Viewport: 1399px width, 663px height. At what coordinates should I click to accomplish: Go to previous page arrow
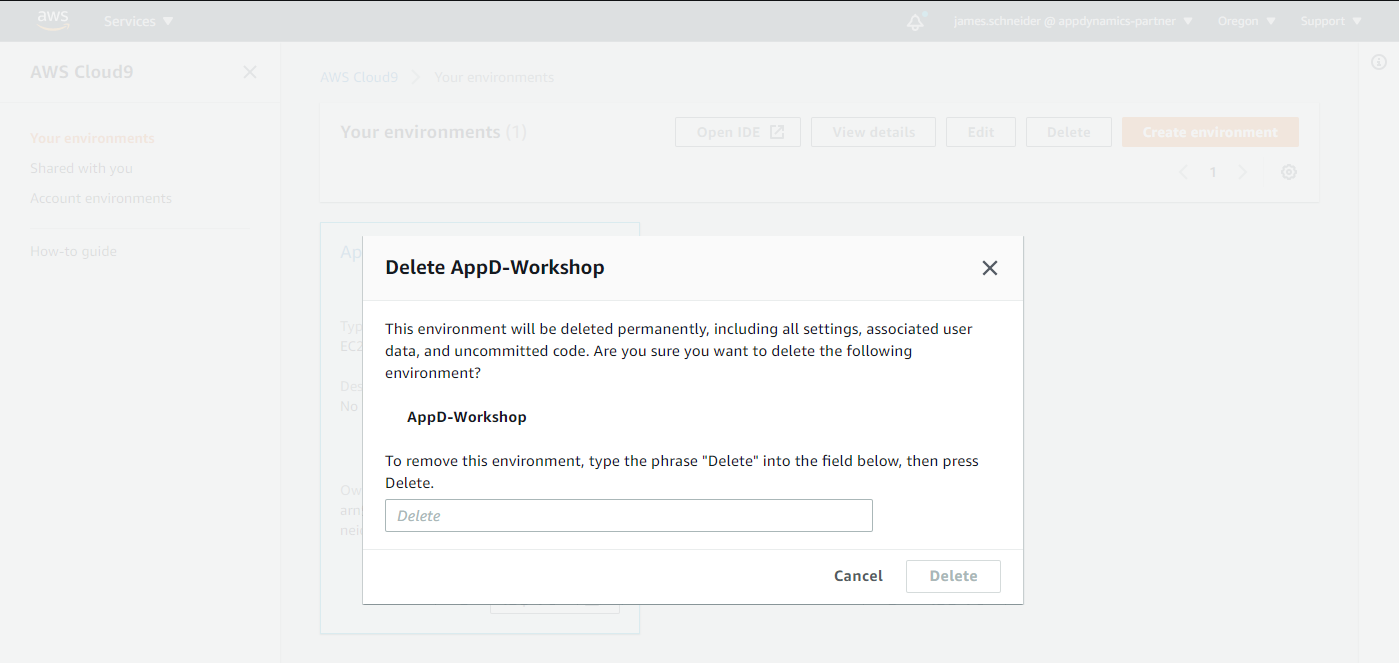[1184, 172]
